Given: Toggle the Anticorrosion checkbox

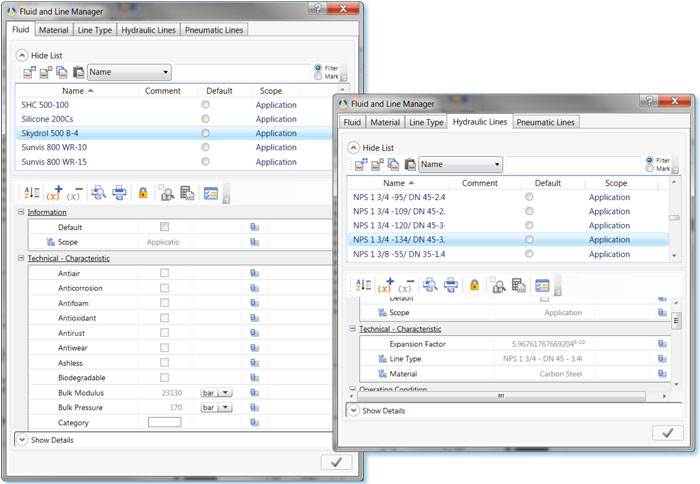Looking at the screenshot, I should point(164,288).
